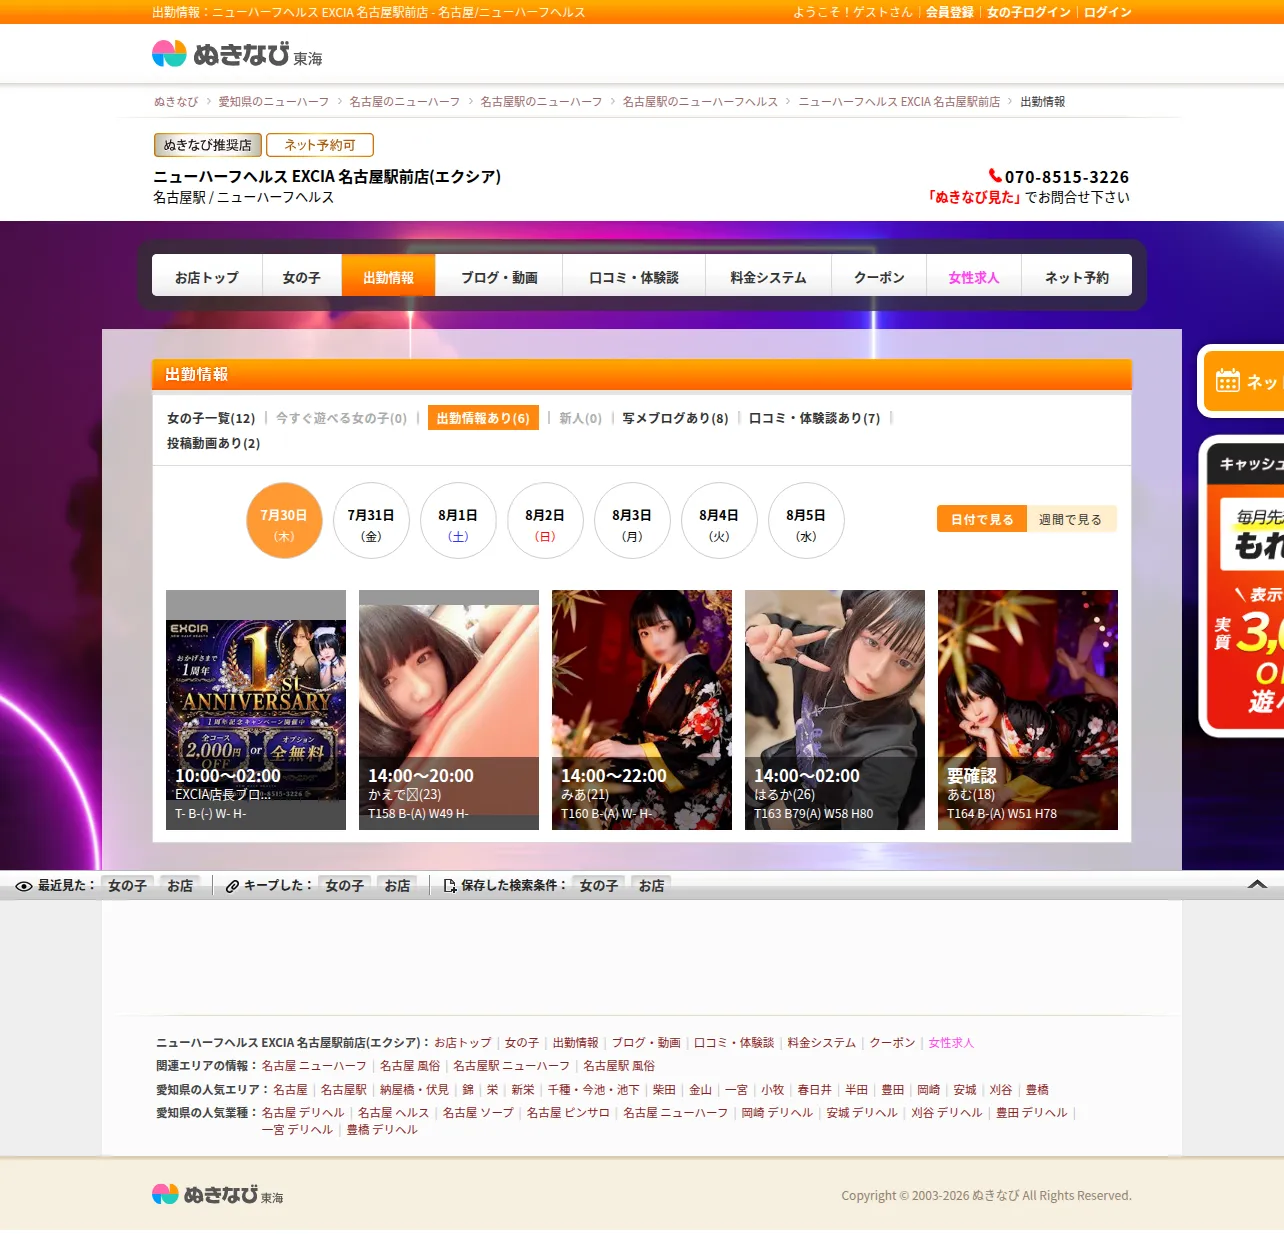The height and width of the screenshot is (1259, 1284).
Task: Open キープした 女の子 list
Action: click(x=344, y=886)
